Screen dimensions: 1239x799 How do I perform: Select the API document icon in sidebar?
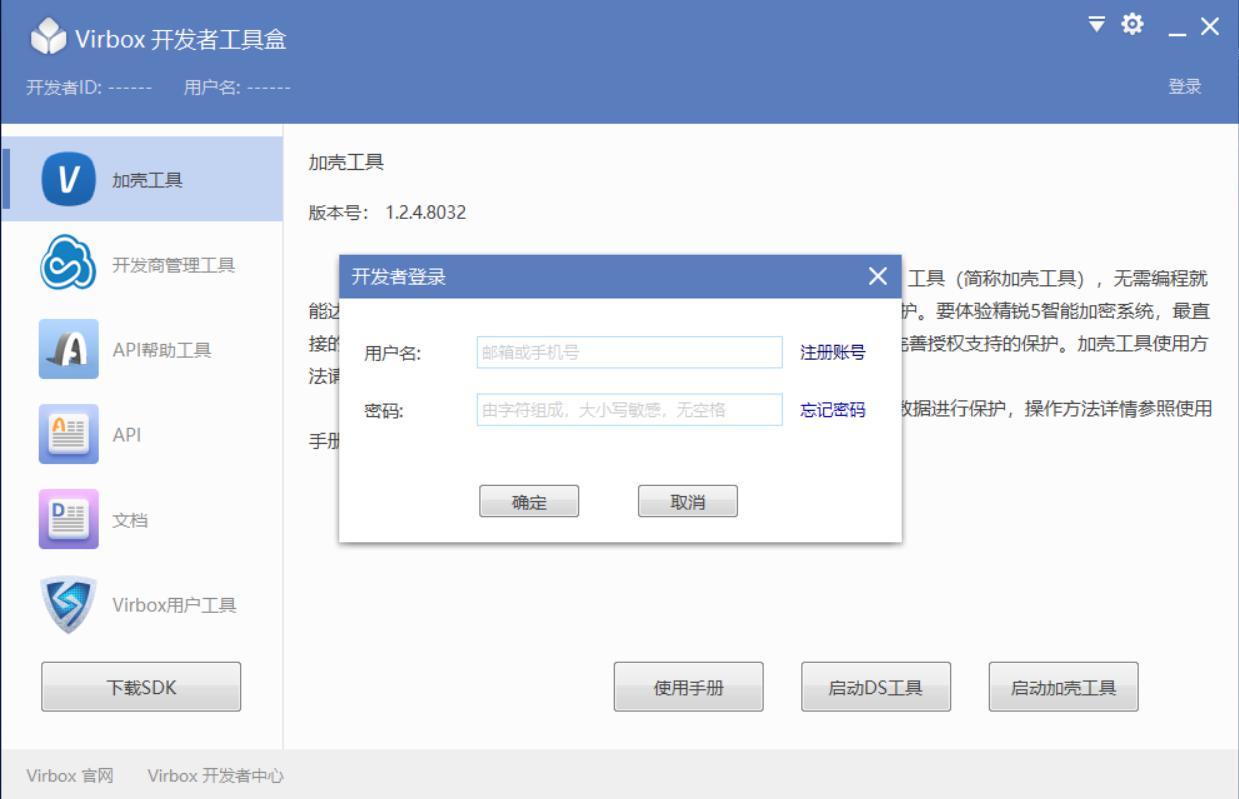click(68, 434)
